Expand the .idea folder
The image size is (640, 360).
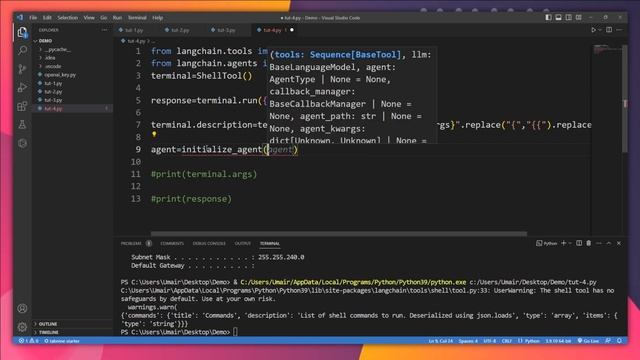(x=50, y=58)
